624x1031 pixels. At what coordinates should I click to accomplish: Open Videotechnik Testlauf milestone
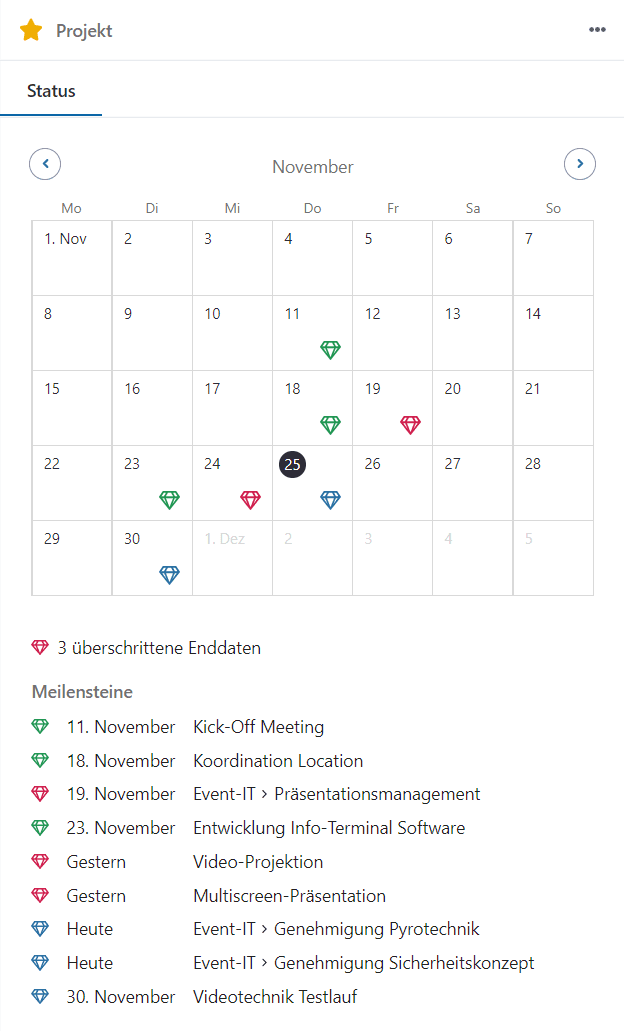275,996
